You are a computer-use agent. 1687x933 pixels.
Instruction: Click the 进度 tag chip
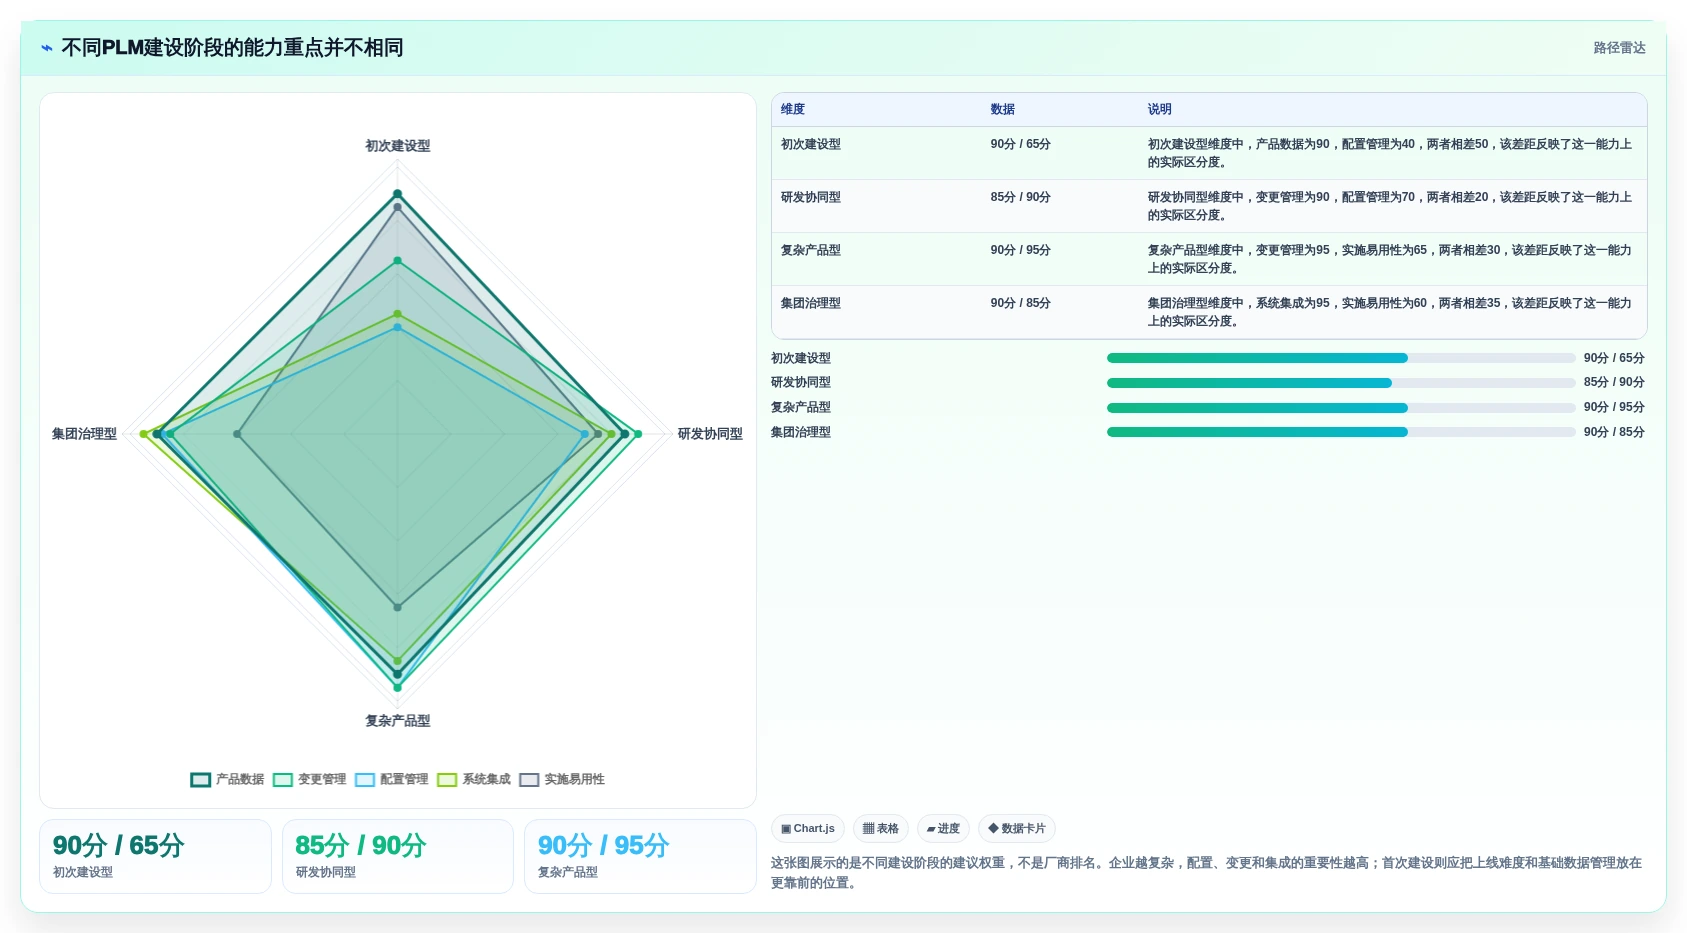pyautogui.click(x=943, y=828)
